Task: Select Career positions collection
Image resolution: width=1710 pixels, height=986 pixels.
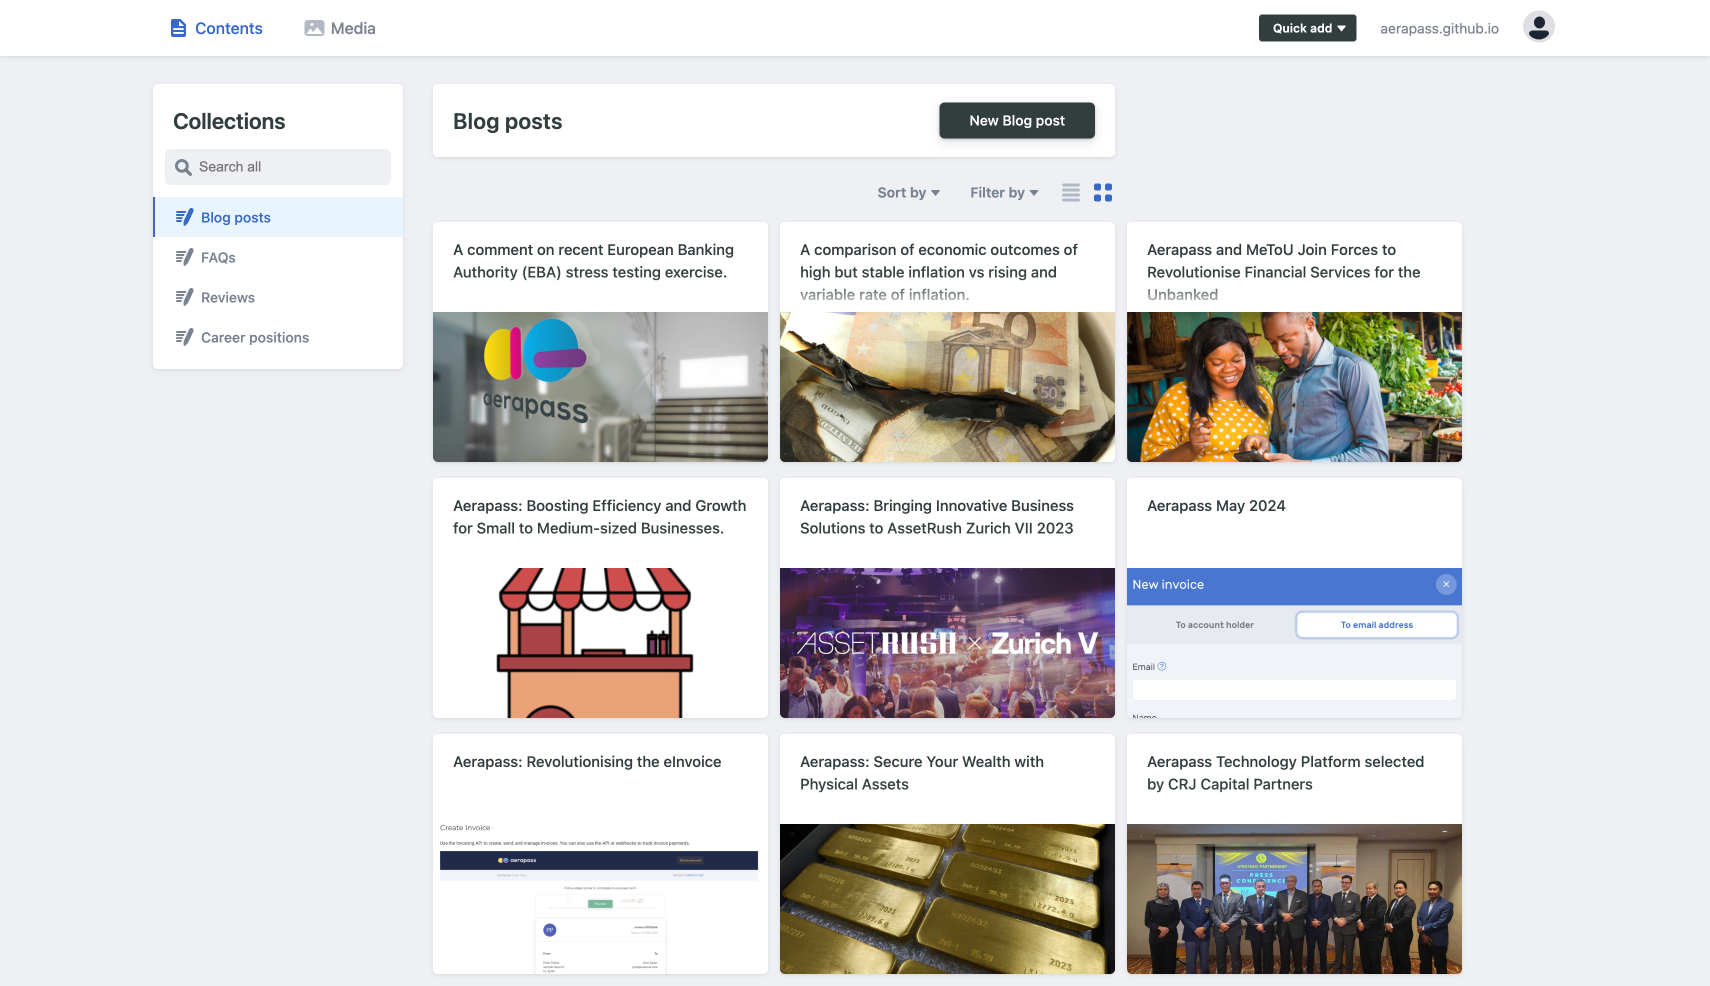Action: pyautogui.click(x=278, y=337)
